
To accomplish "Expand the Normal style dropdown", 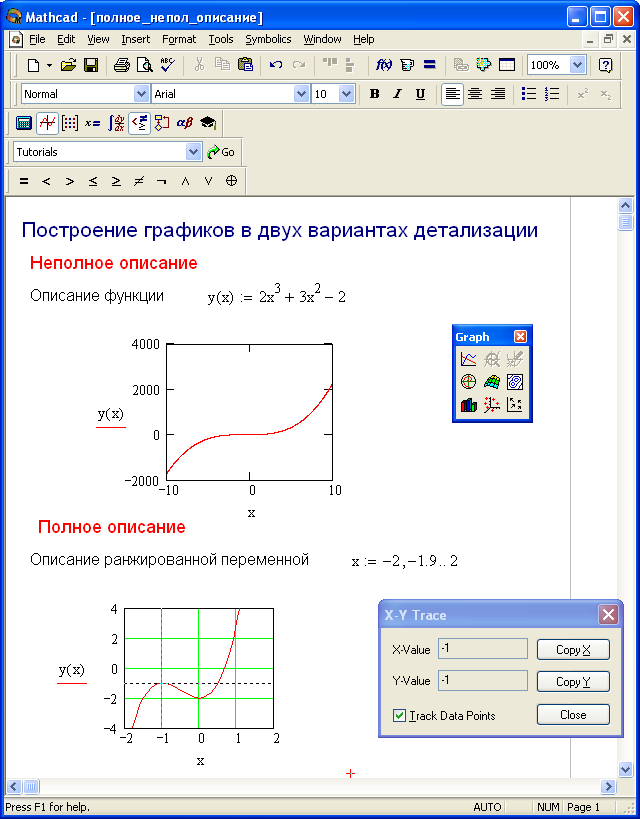I will (x=141, y=94).
